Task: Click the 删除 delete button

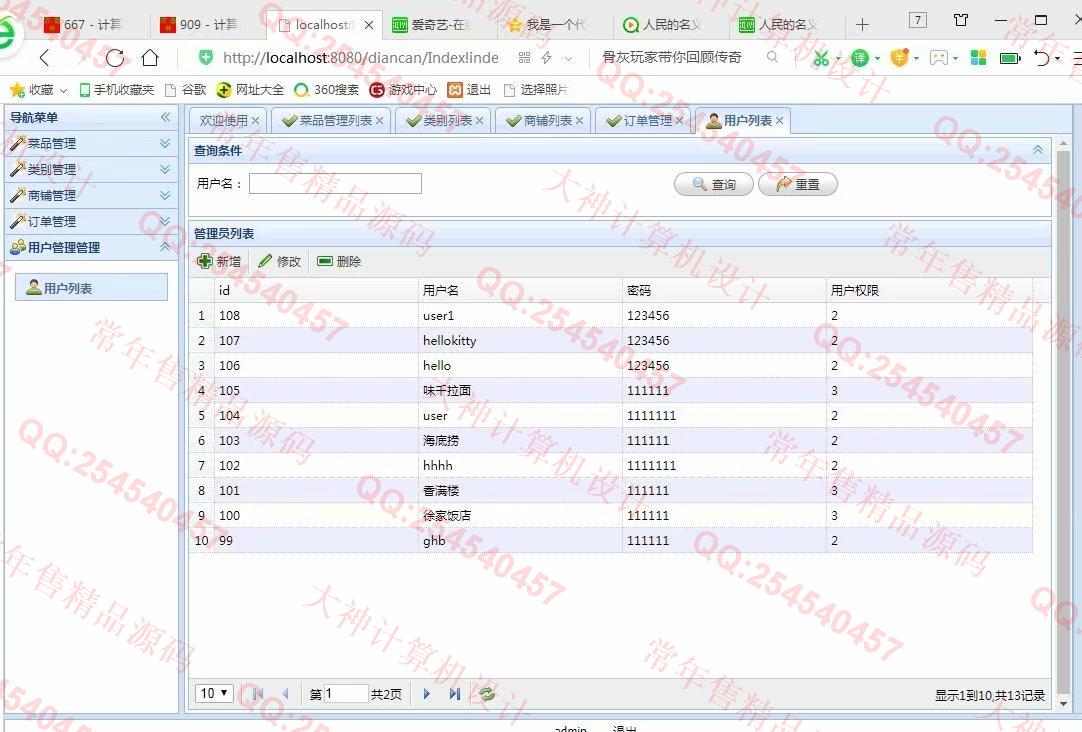Action: coord(339,261)
